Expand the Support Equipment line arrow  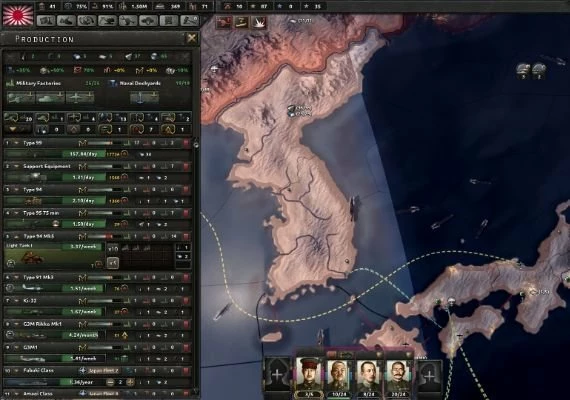(16, 166)
